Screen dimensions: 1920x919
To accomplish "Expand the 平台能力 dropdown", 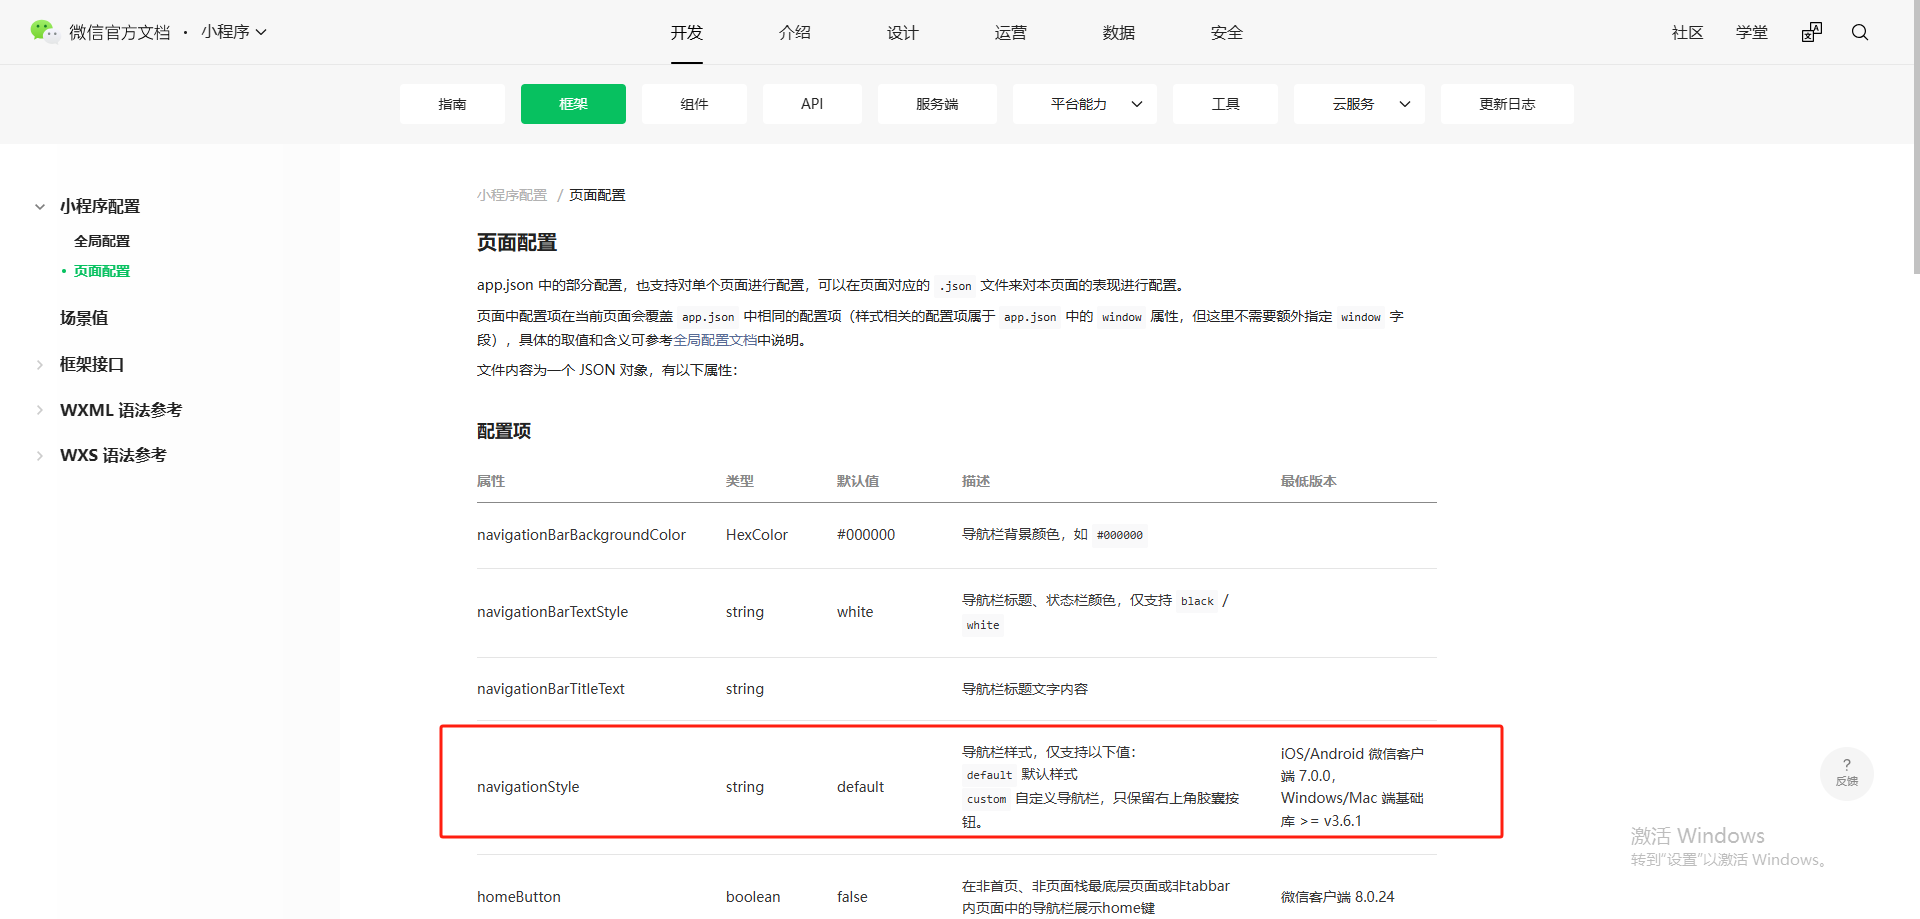I will coord(1084,104).
